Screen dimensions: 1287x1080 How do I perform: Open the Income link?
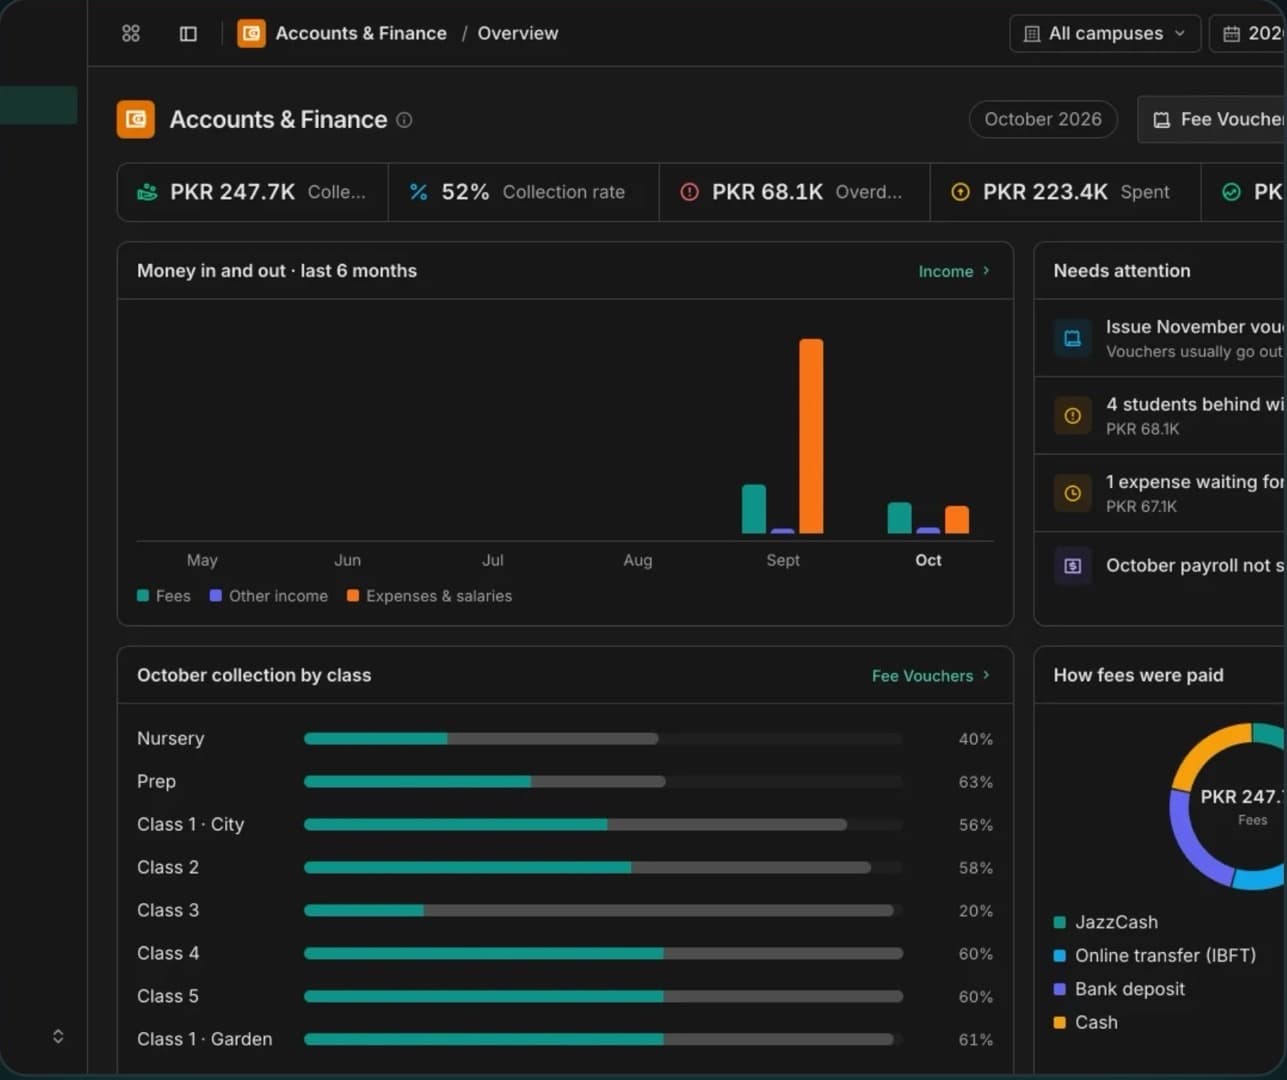[x=954, y=271]
